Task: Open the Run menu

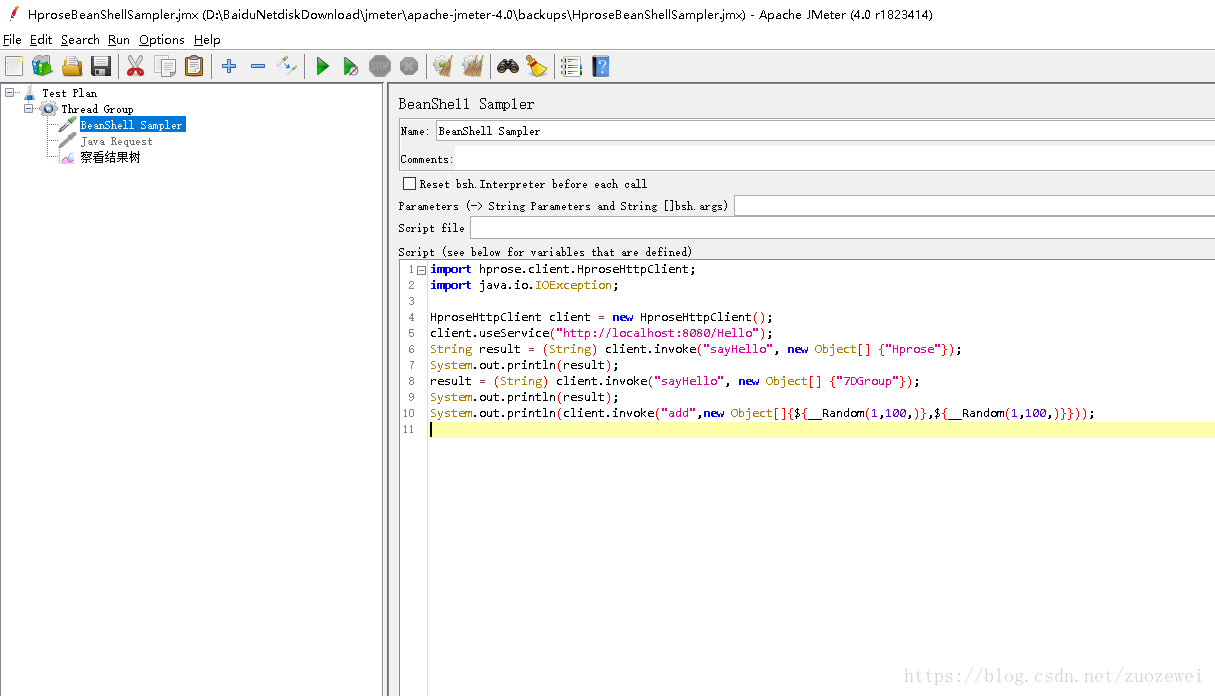Action: coord(119,40)
